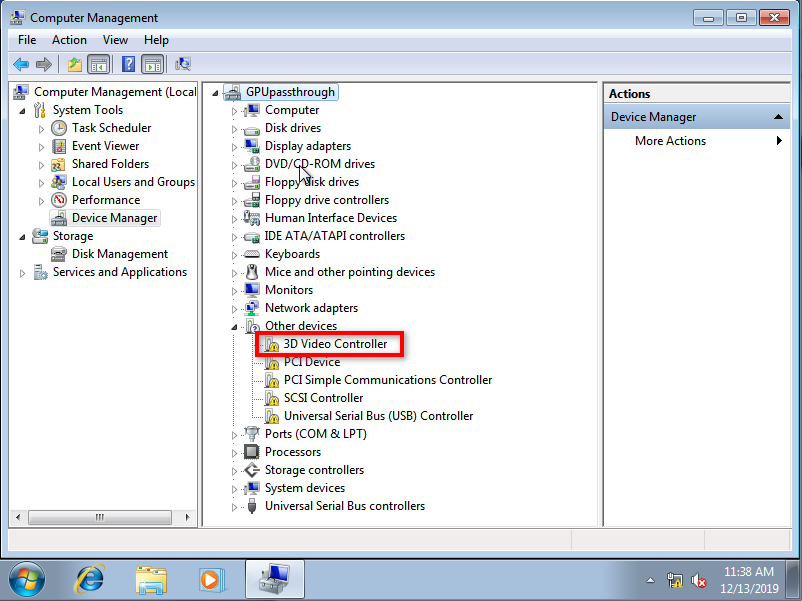Viewport: 802px width, 601px height.
Task: Open the Action menu
Action: click(69, 40)
